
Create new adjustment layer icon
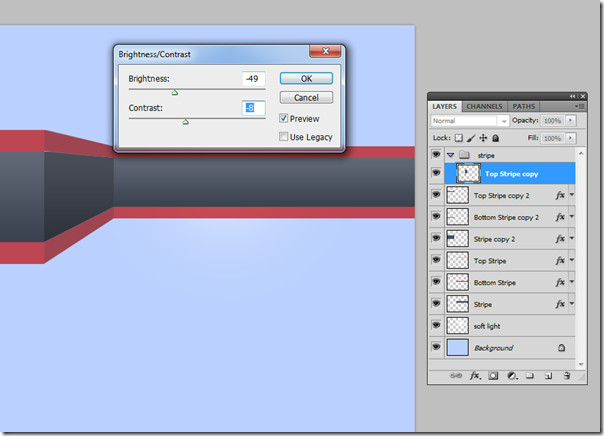pos(512,376)
